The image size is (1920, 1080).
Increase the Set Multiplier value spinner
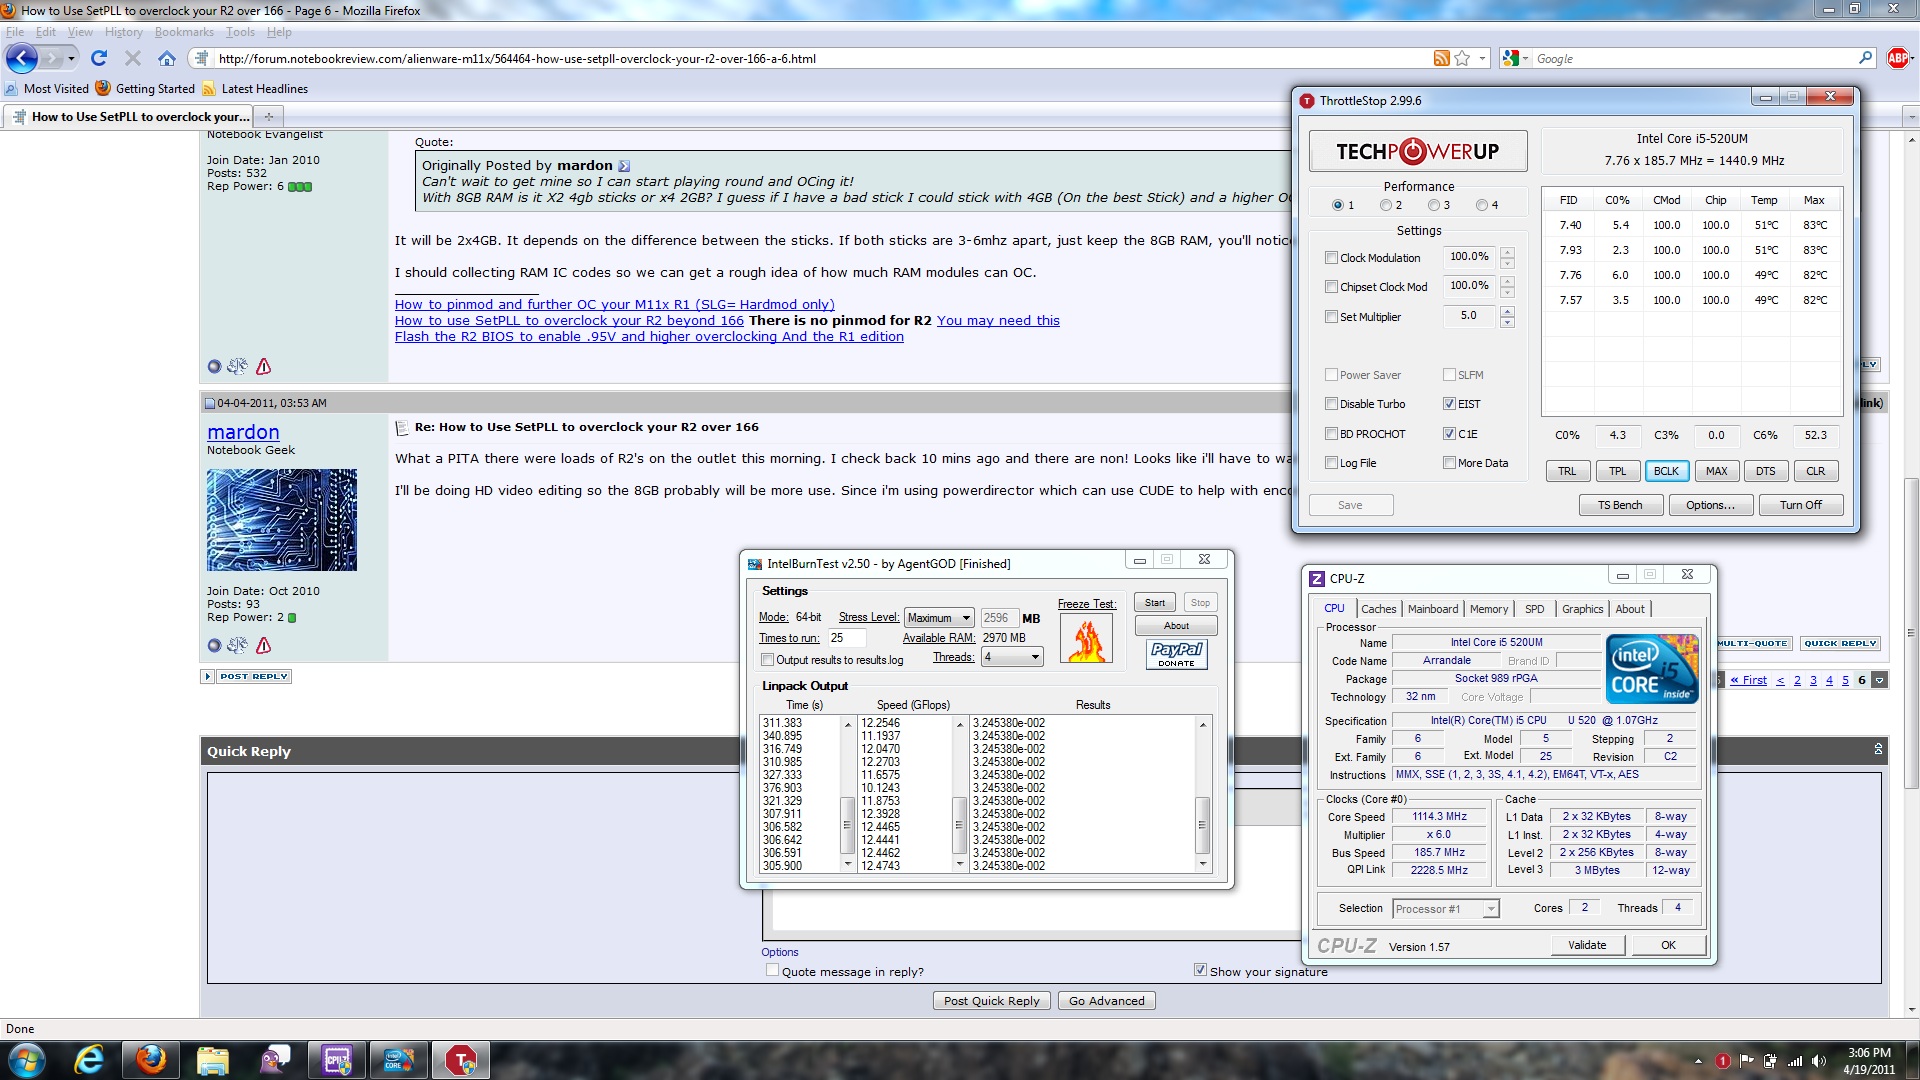1507,311
